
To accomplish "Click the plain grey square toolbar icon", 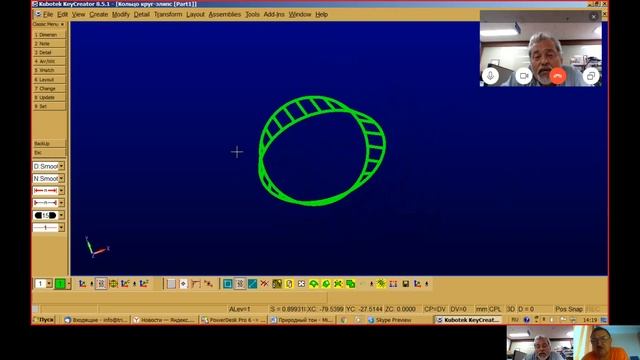I will (171, 284).
